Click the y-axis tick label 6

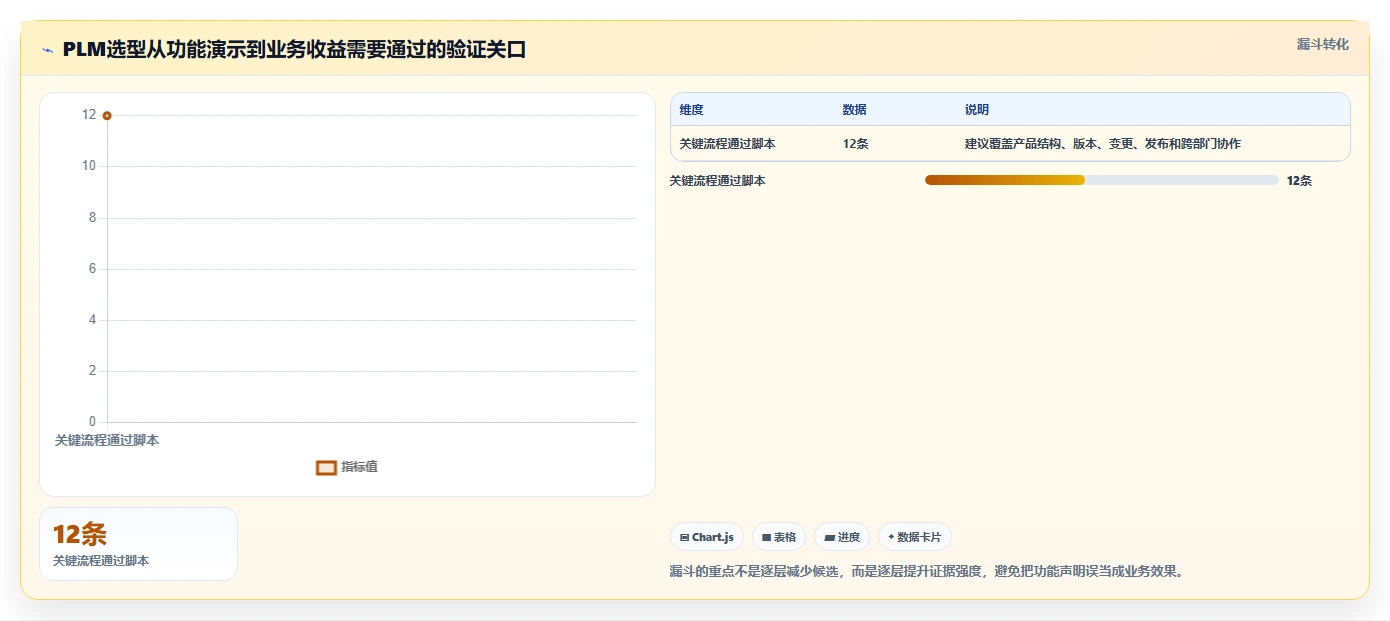click(92, 269)
